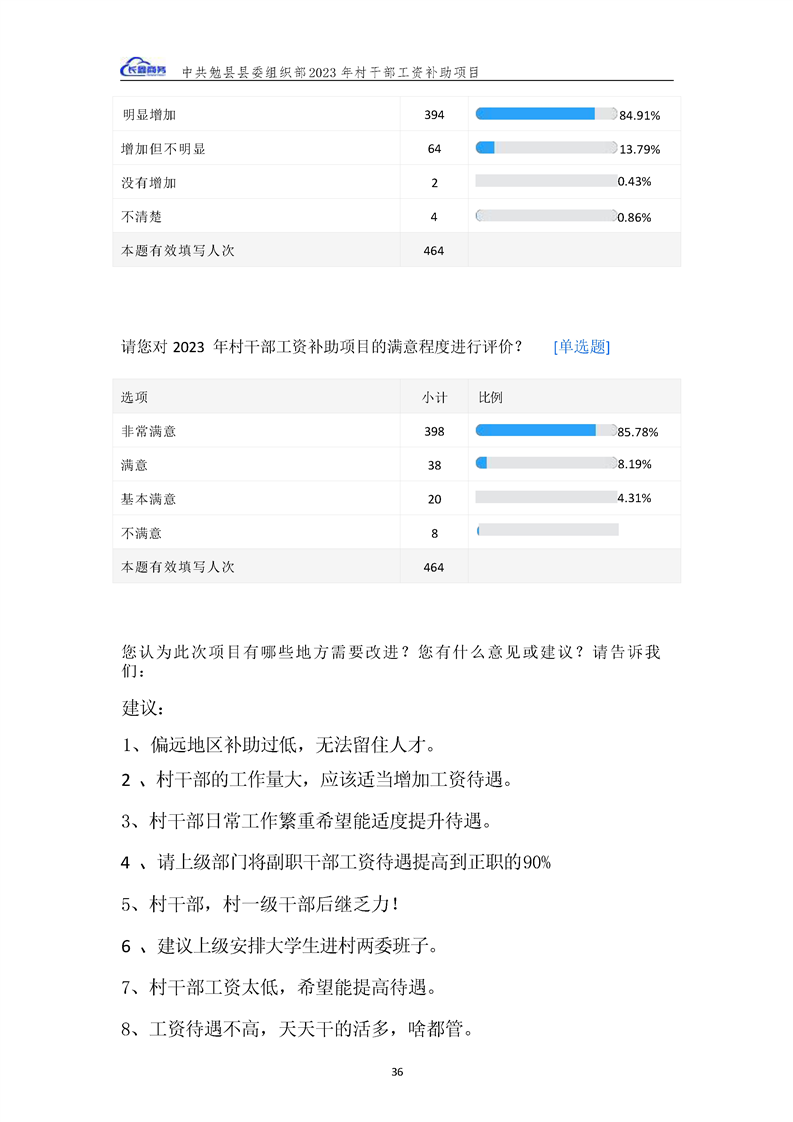
Task: Click the 85.78% progress bar for 非常满意
Action: 546,430
